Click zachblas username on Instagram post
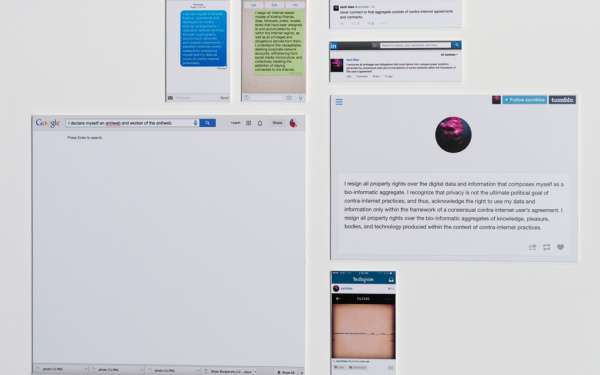This screenshot has height=375, width=600. 347,289
